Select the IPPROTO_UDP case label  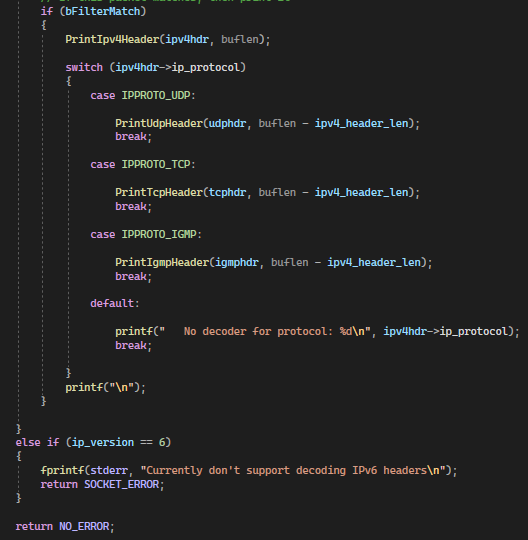pyautogui.click(x=156, y=95)
